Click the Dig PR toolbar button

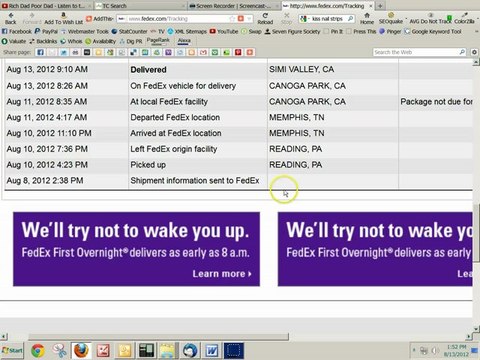point(131,41)
